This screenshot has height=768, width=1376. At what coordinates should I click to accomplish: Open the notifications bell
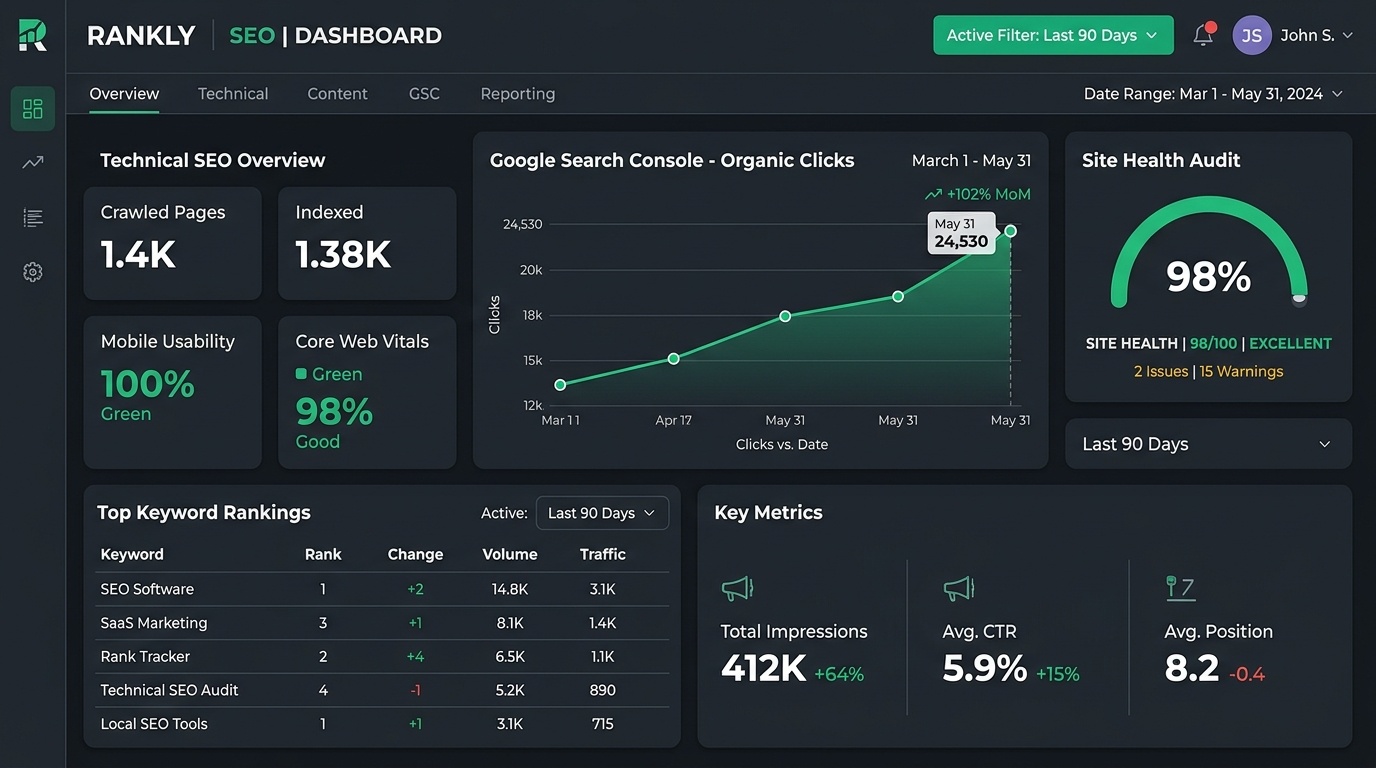click(x=1204, y=35)
